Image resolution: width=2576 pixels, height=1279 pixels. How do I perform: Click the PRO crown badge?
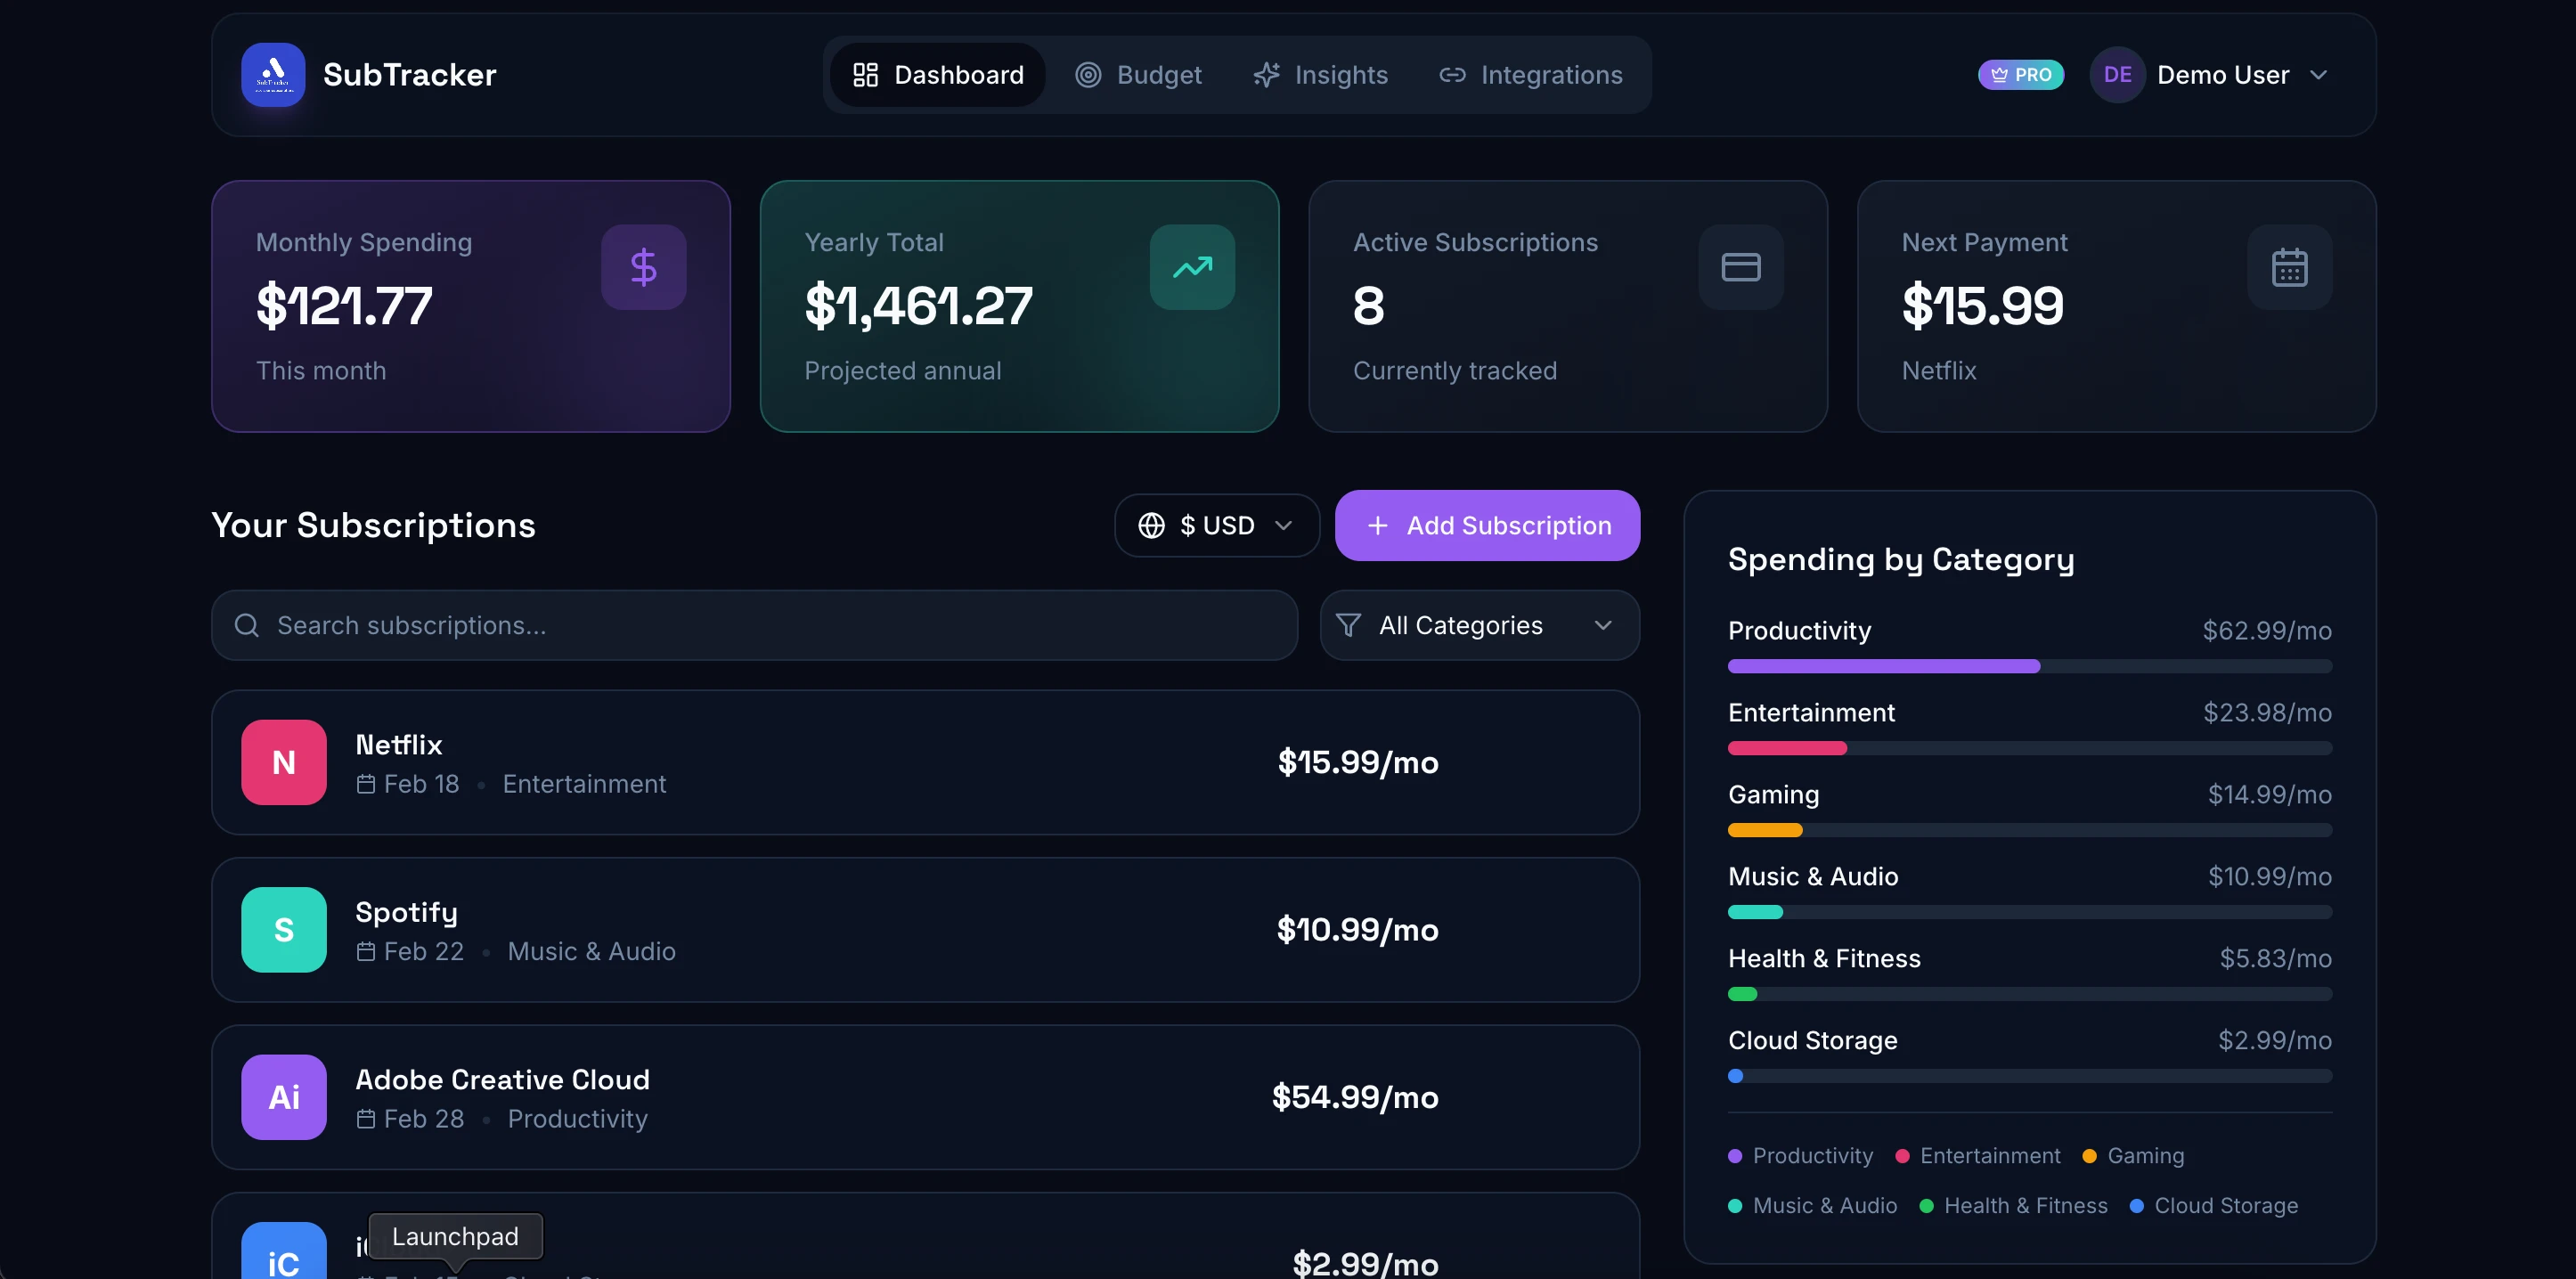point(2020,75)
